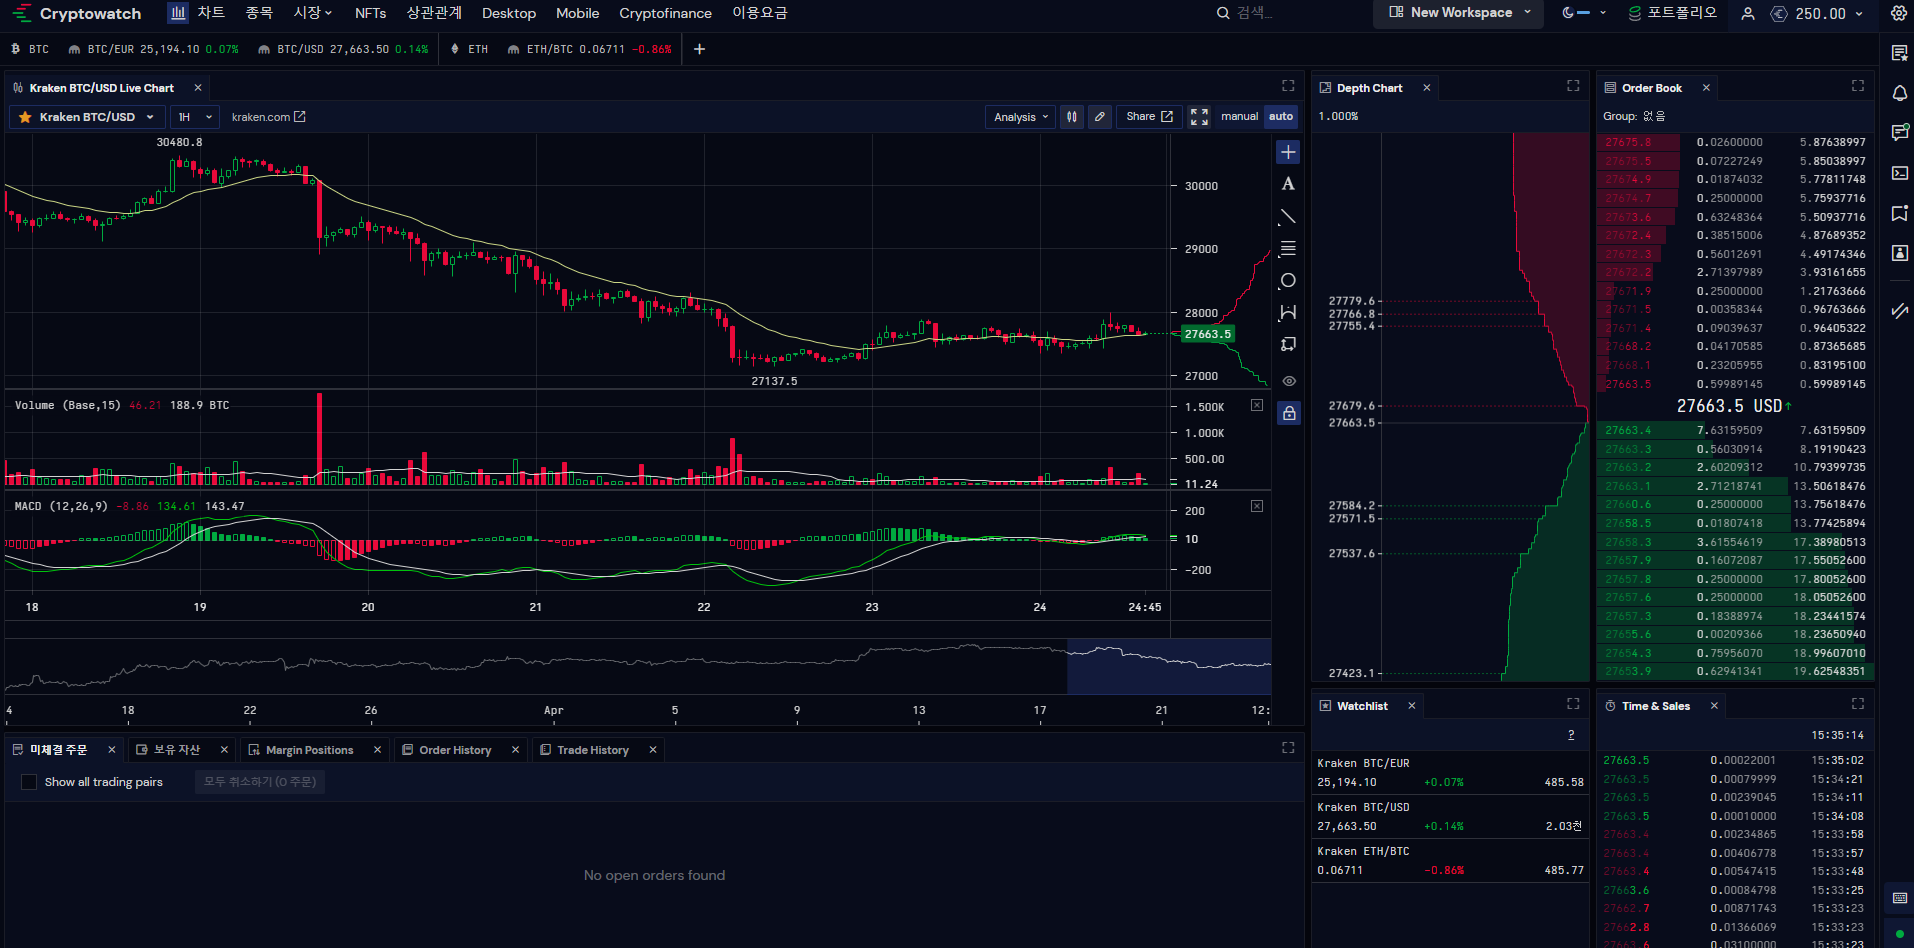Open Kraken BTC/EUR watchlist row

[x=1450, y=773]
